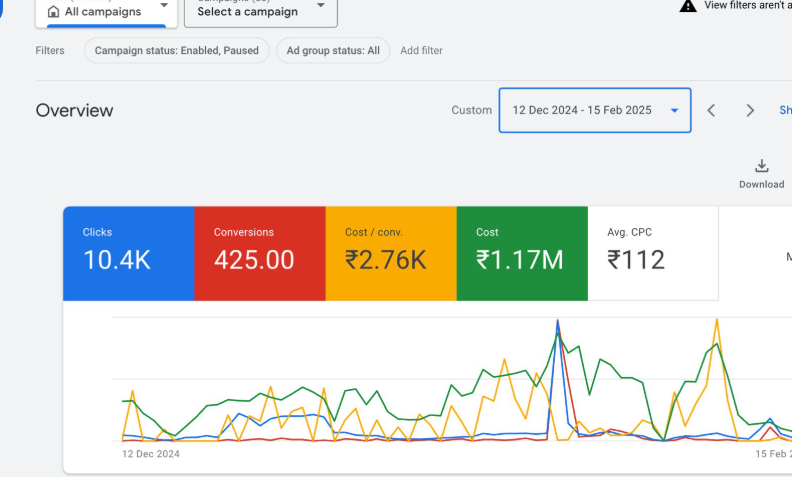The image size is (792, 477).
Task: Go to the previous date period chevron
Action: pyautogui.click(x=711, y=110)
